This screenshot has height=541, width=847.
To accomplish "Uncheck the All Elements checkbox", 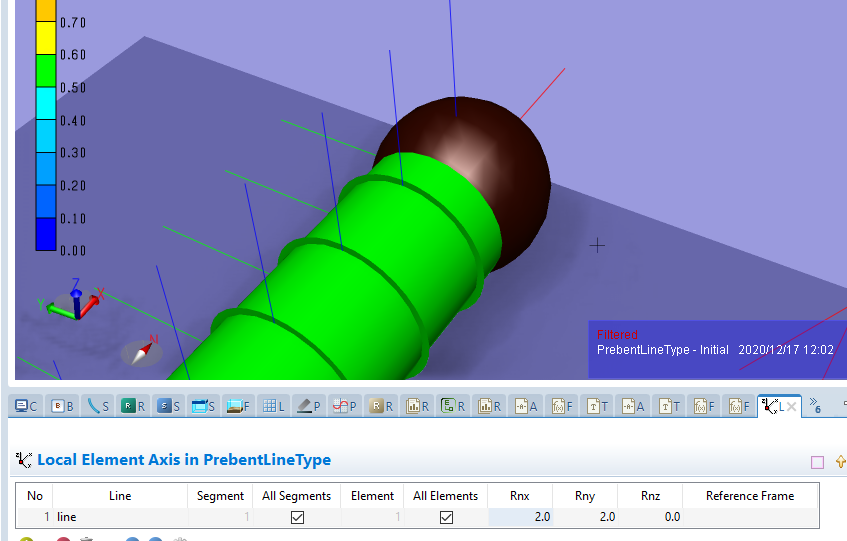I will coord(446,517).
